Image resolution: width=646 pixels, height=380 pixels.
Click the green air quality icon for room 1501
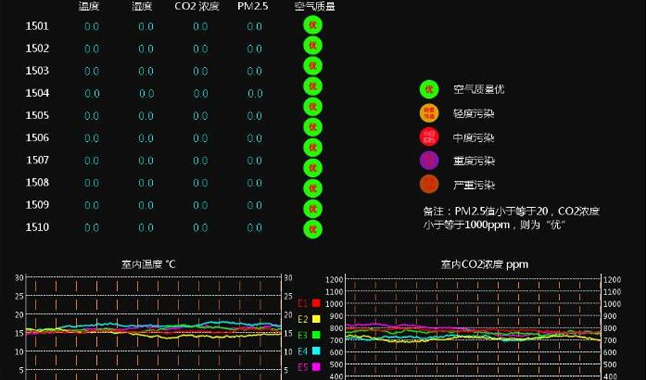(313, 25)
